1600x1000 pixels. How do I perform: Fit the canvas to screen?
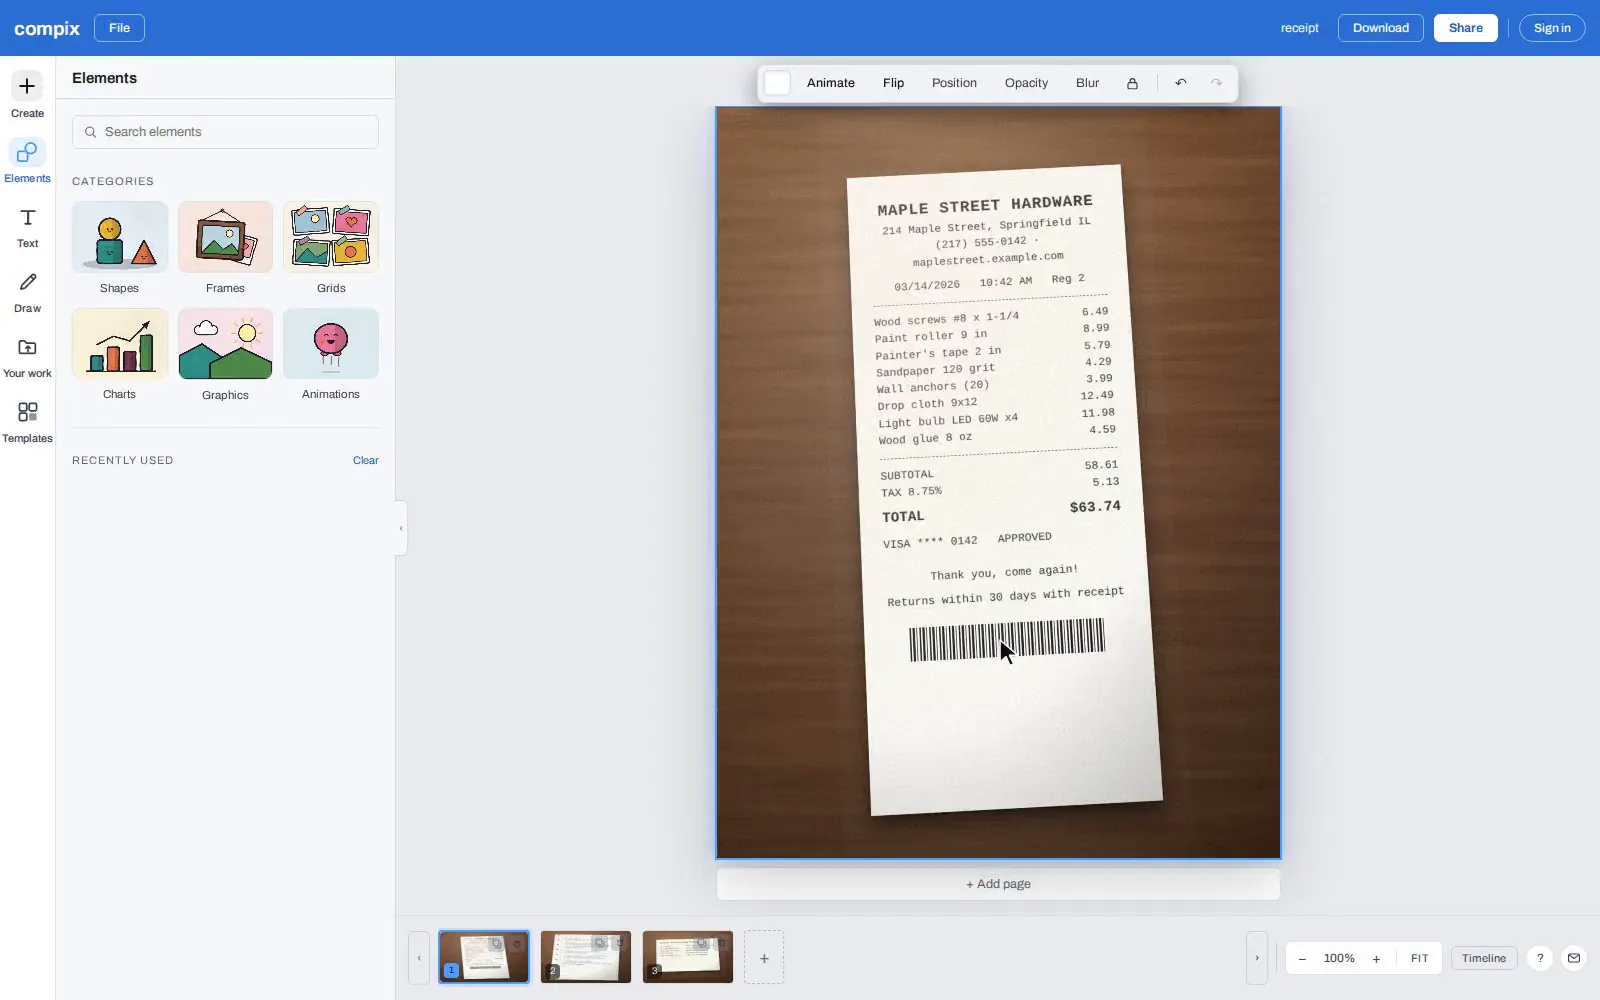point(1419,959)
